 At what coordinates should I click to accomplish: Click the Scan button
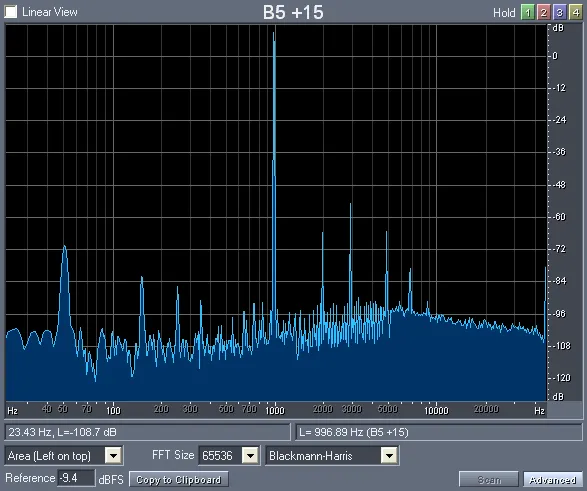tap(489, 479)
